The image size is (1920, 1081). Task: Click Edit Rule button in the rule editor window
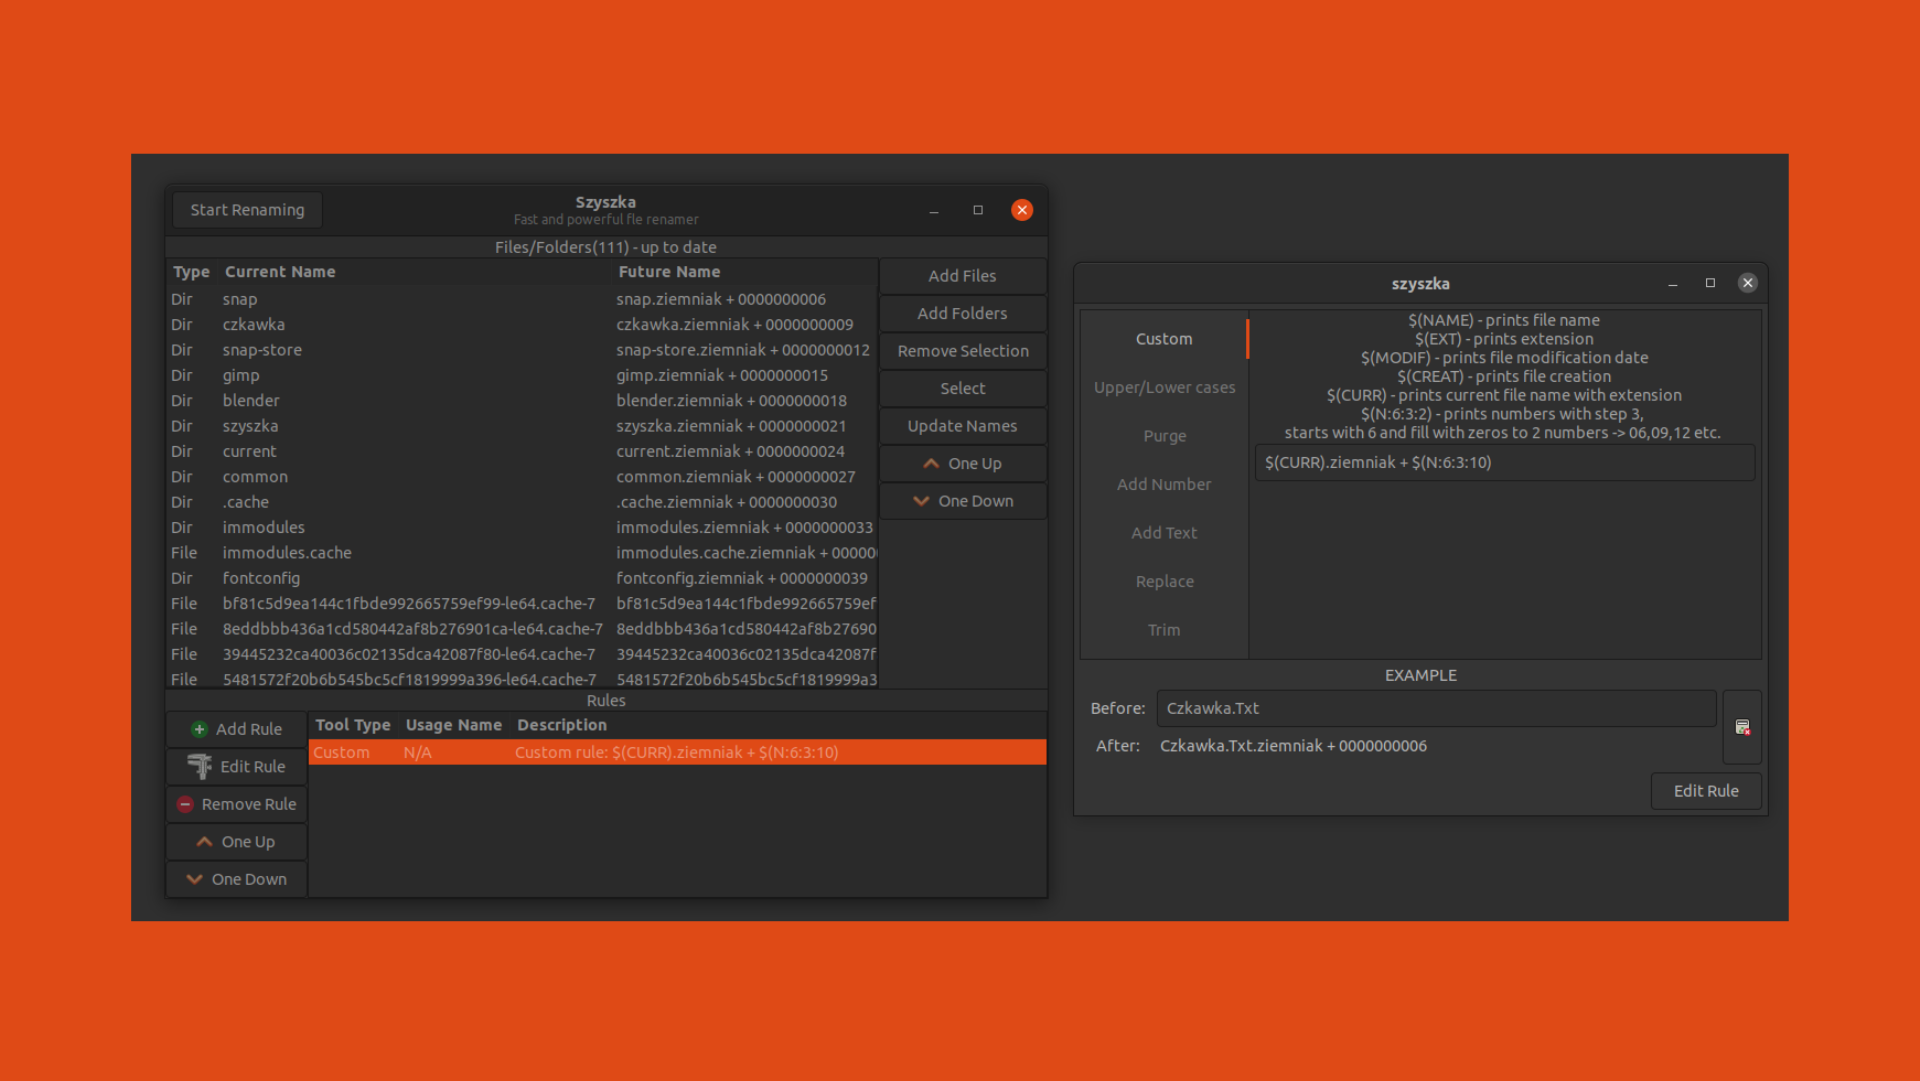pyautogui.click(x=1706, y=791)
